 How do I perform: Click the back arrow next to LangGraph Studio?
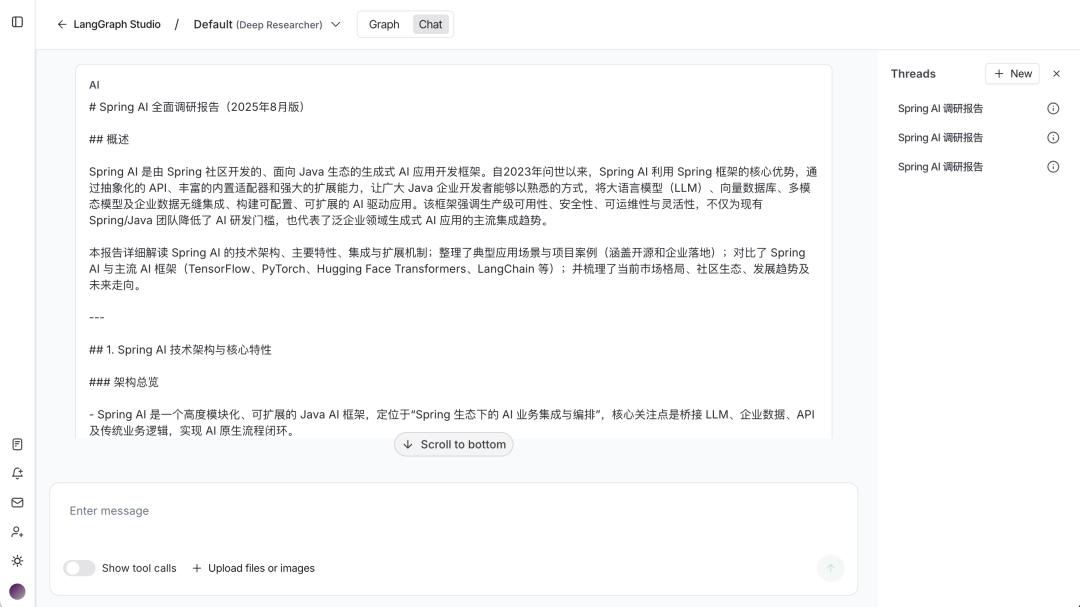[62, 25]
